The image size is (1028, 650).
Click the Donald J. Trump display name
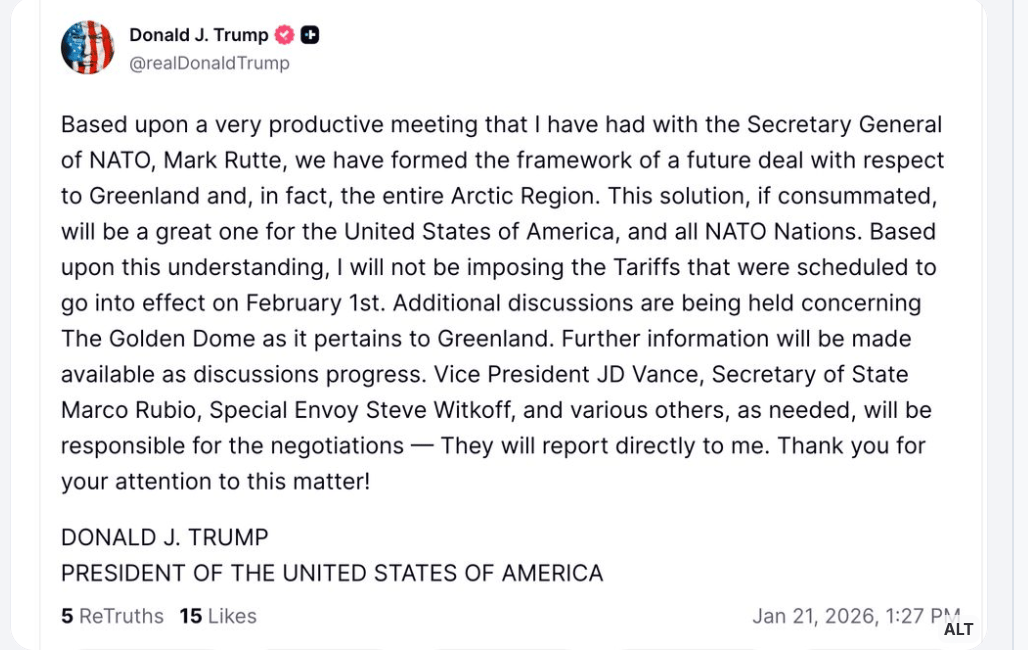pos(199,35)
